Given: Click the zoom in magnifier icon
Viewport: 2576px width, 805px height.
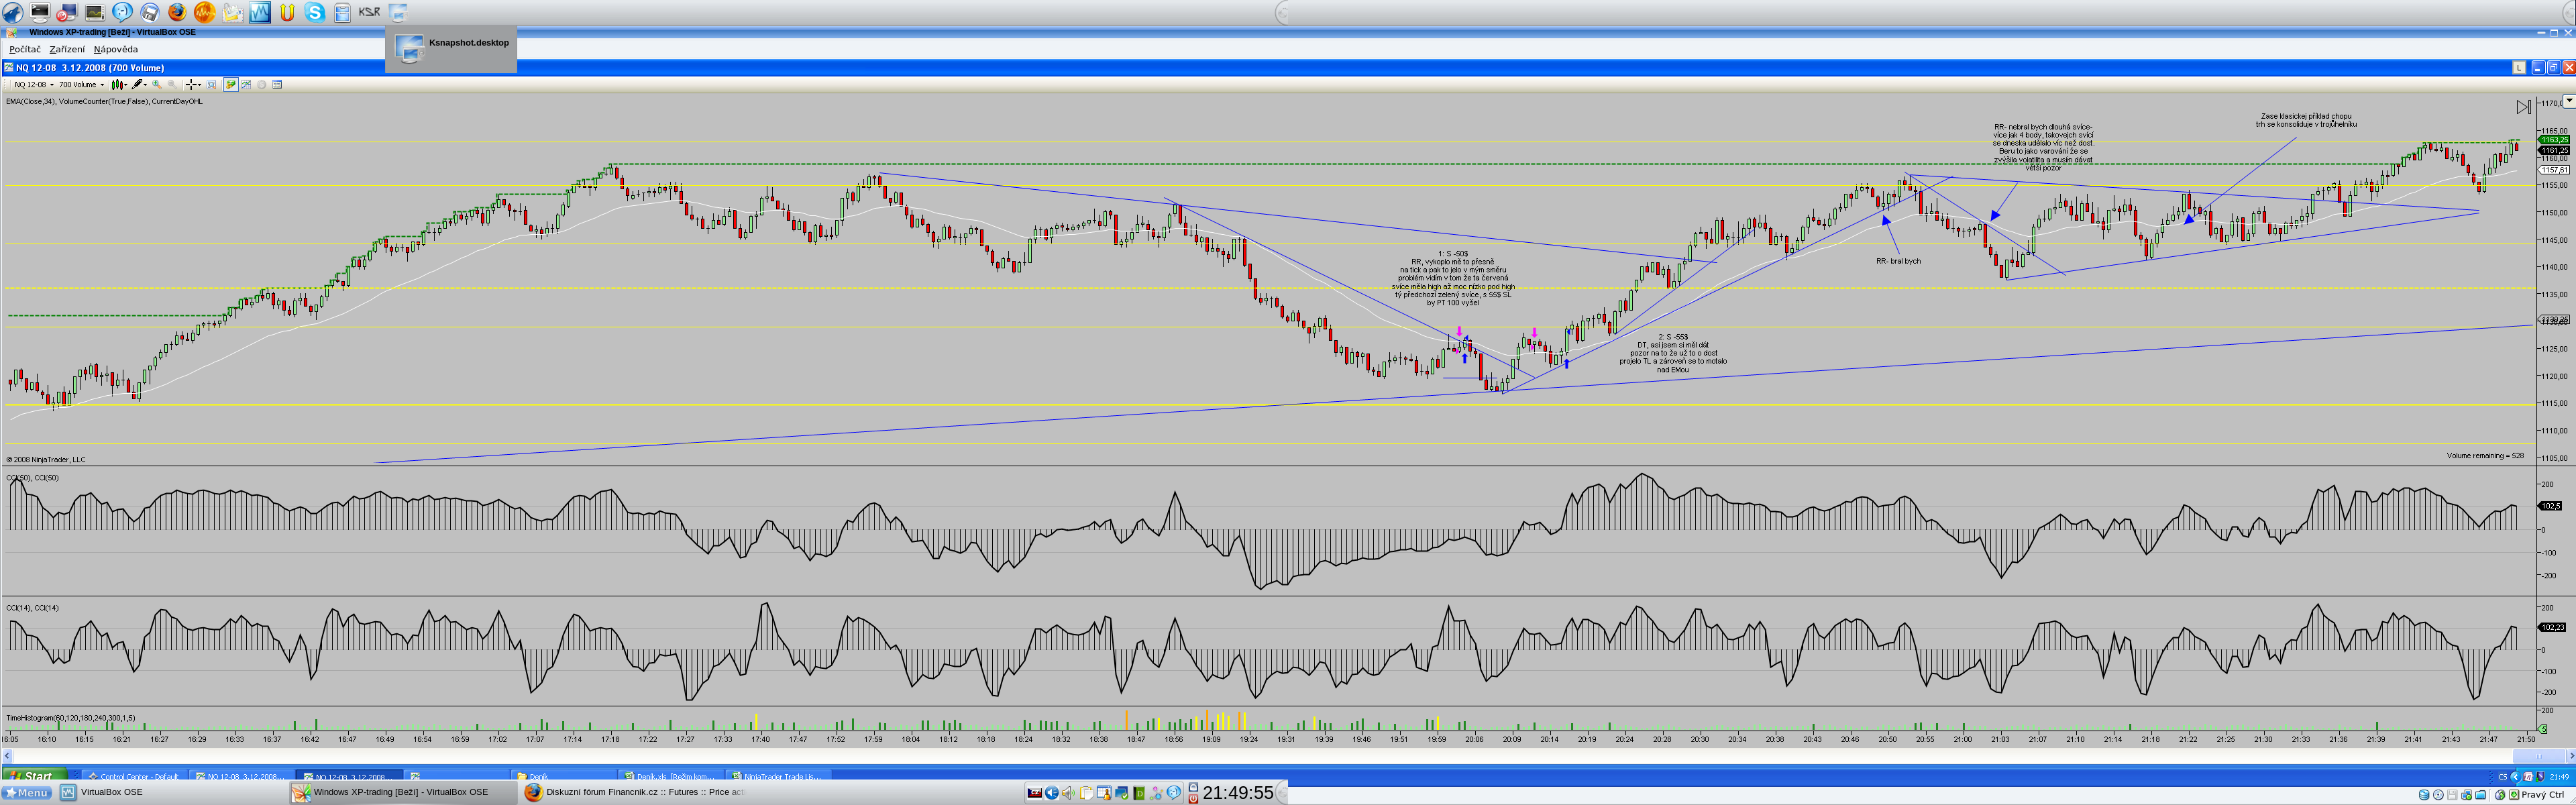Looking at the screenshot, I should point(156,85).
